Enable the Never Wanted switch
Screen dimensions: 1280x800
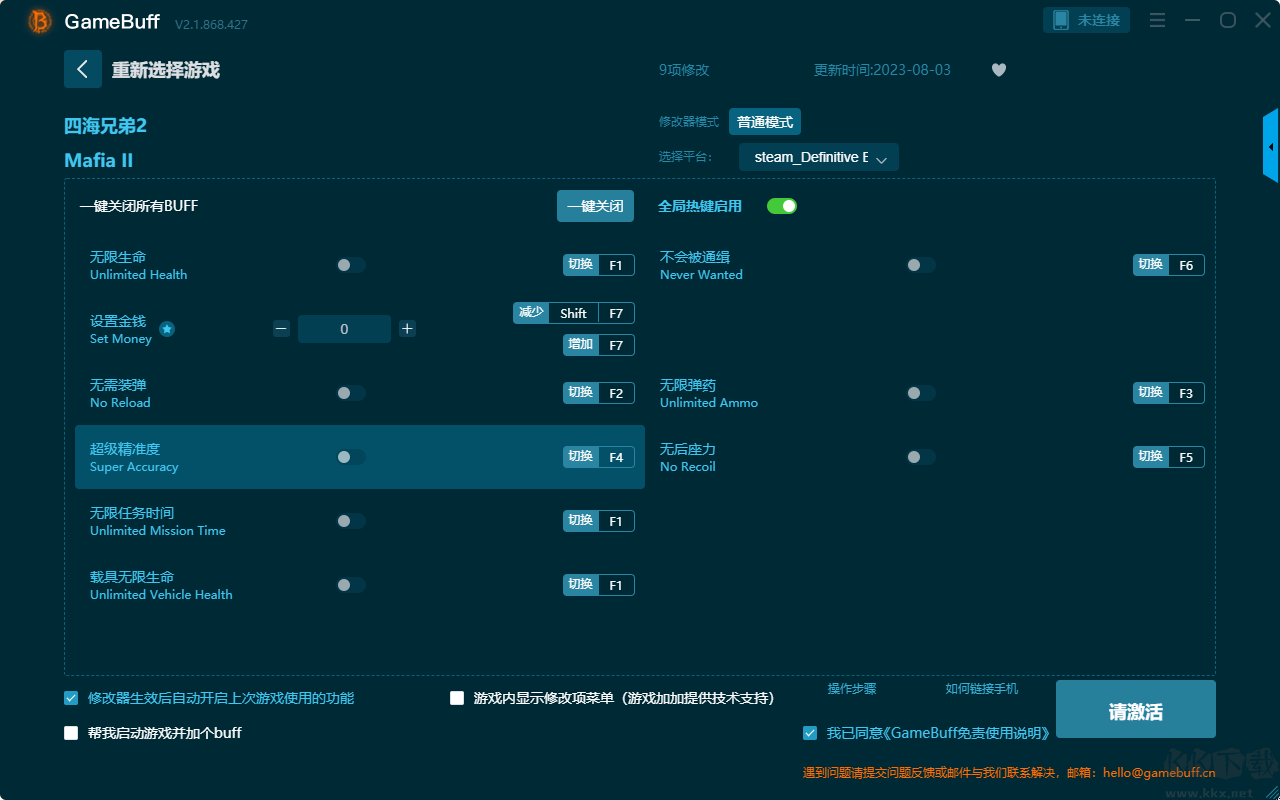(x=921, y=265)
